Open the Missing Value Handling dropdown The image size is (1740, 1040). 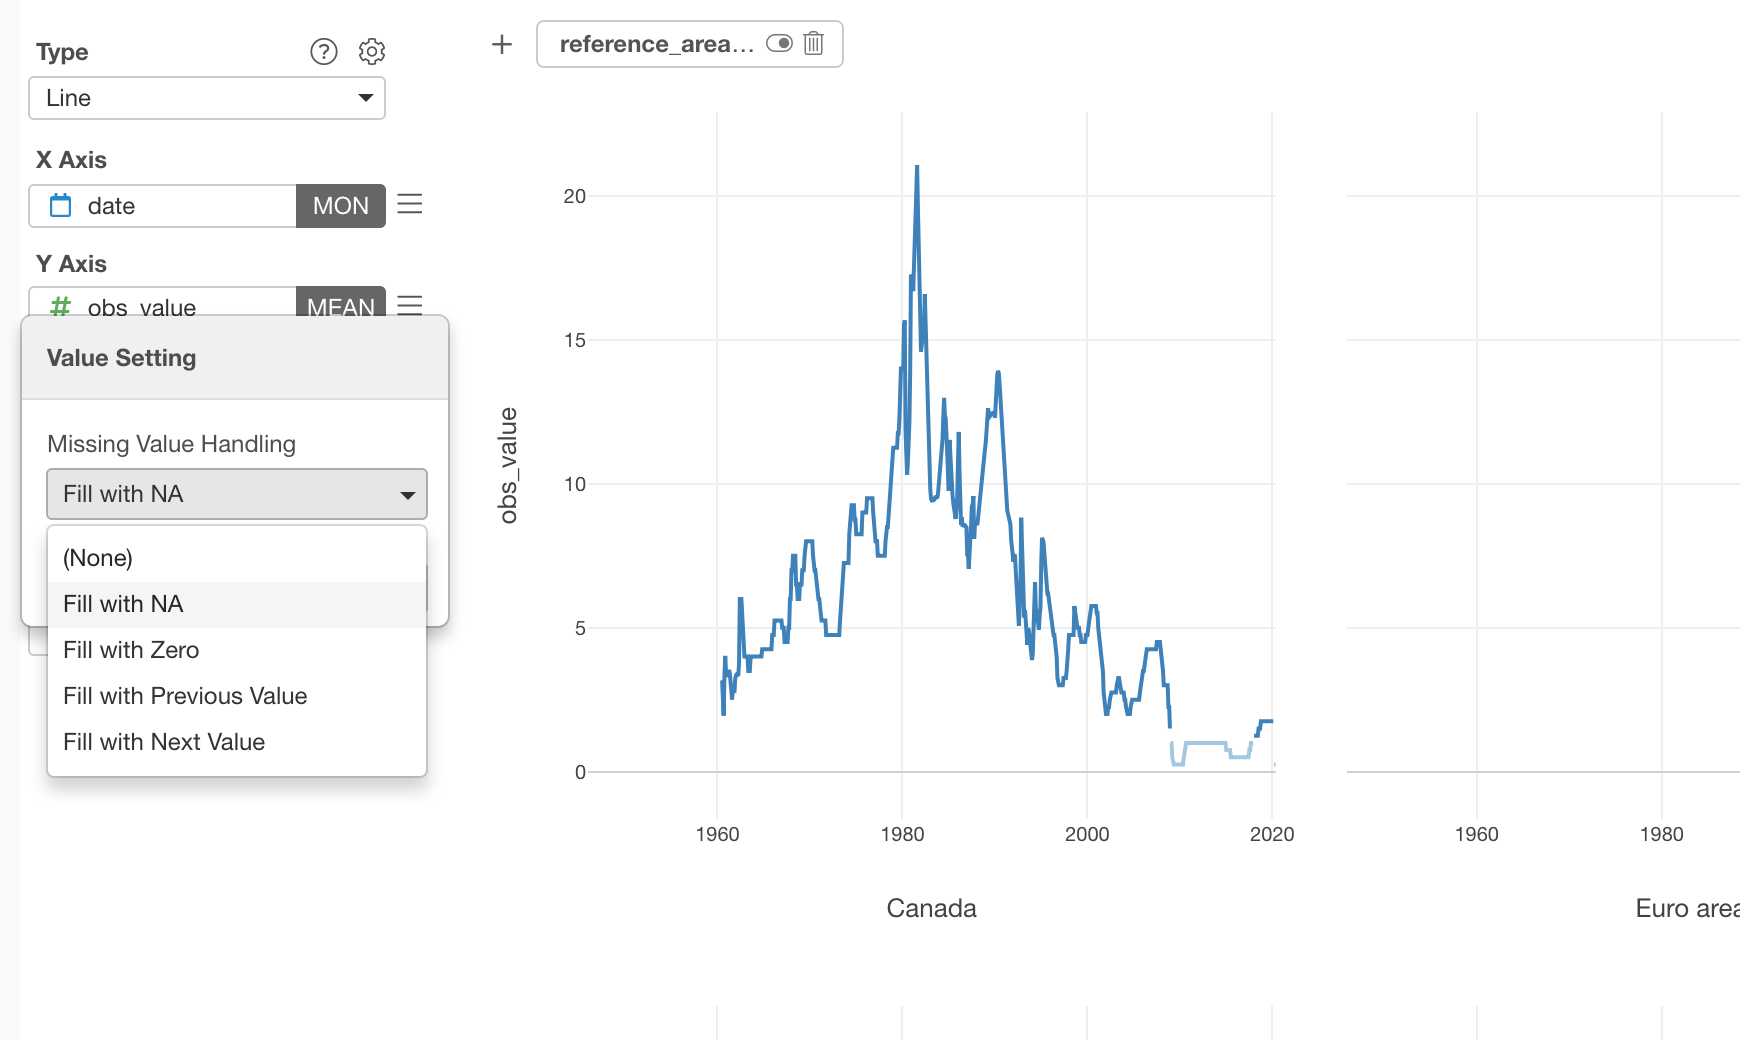237,494
